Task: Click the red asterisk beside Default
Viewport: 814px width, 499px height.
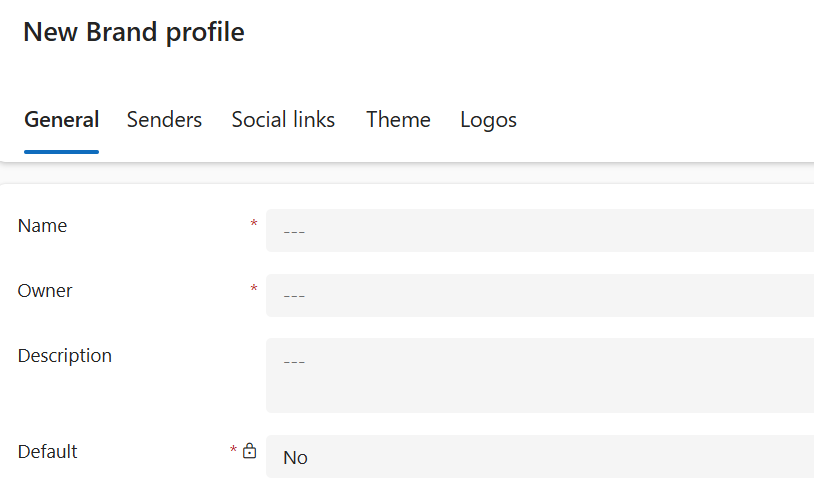Action: point(234,449)
